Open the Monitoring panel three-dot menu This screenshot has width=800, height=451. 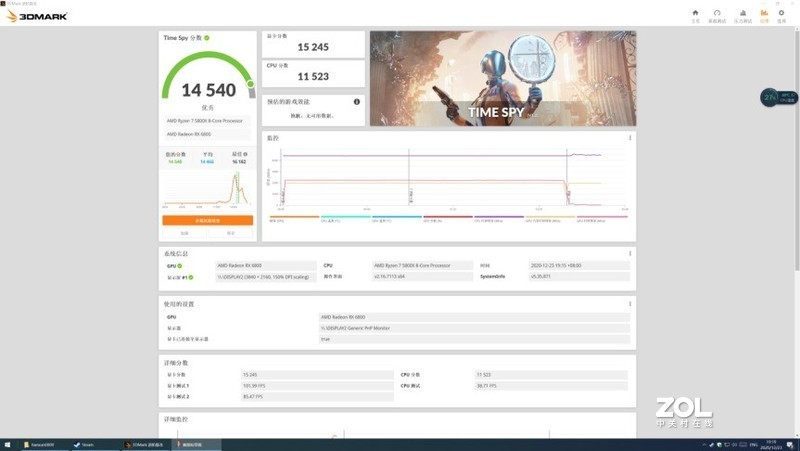[x=630, y=138]
